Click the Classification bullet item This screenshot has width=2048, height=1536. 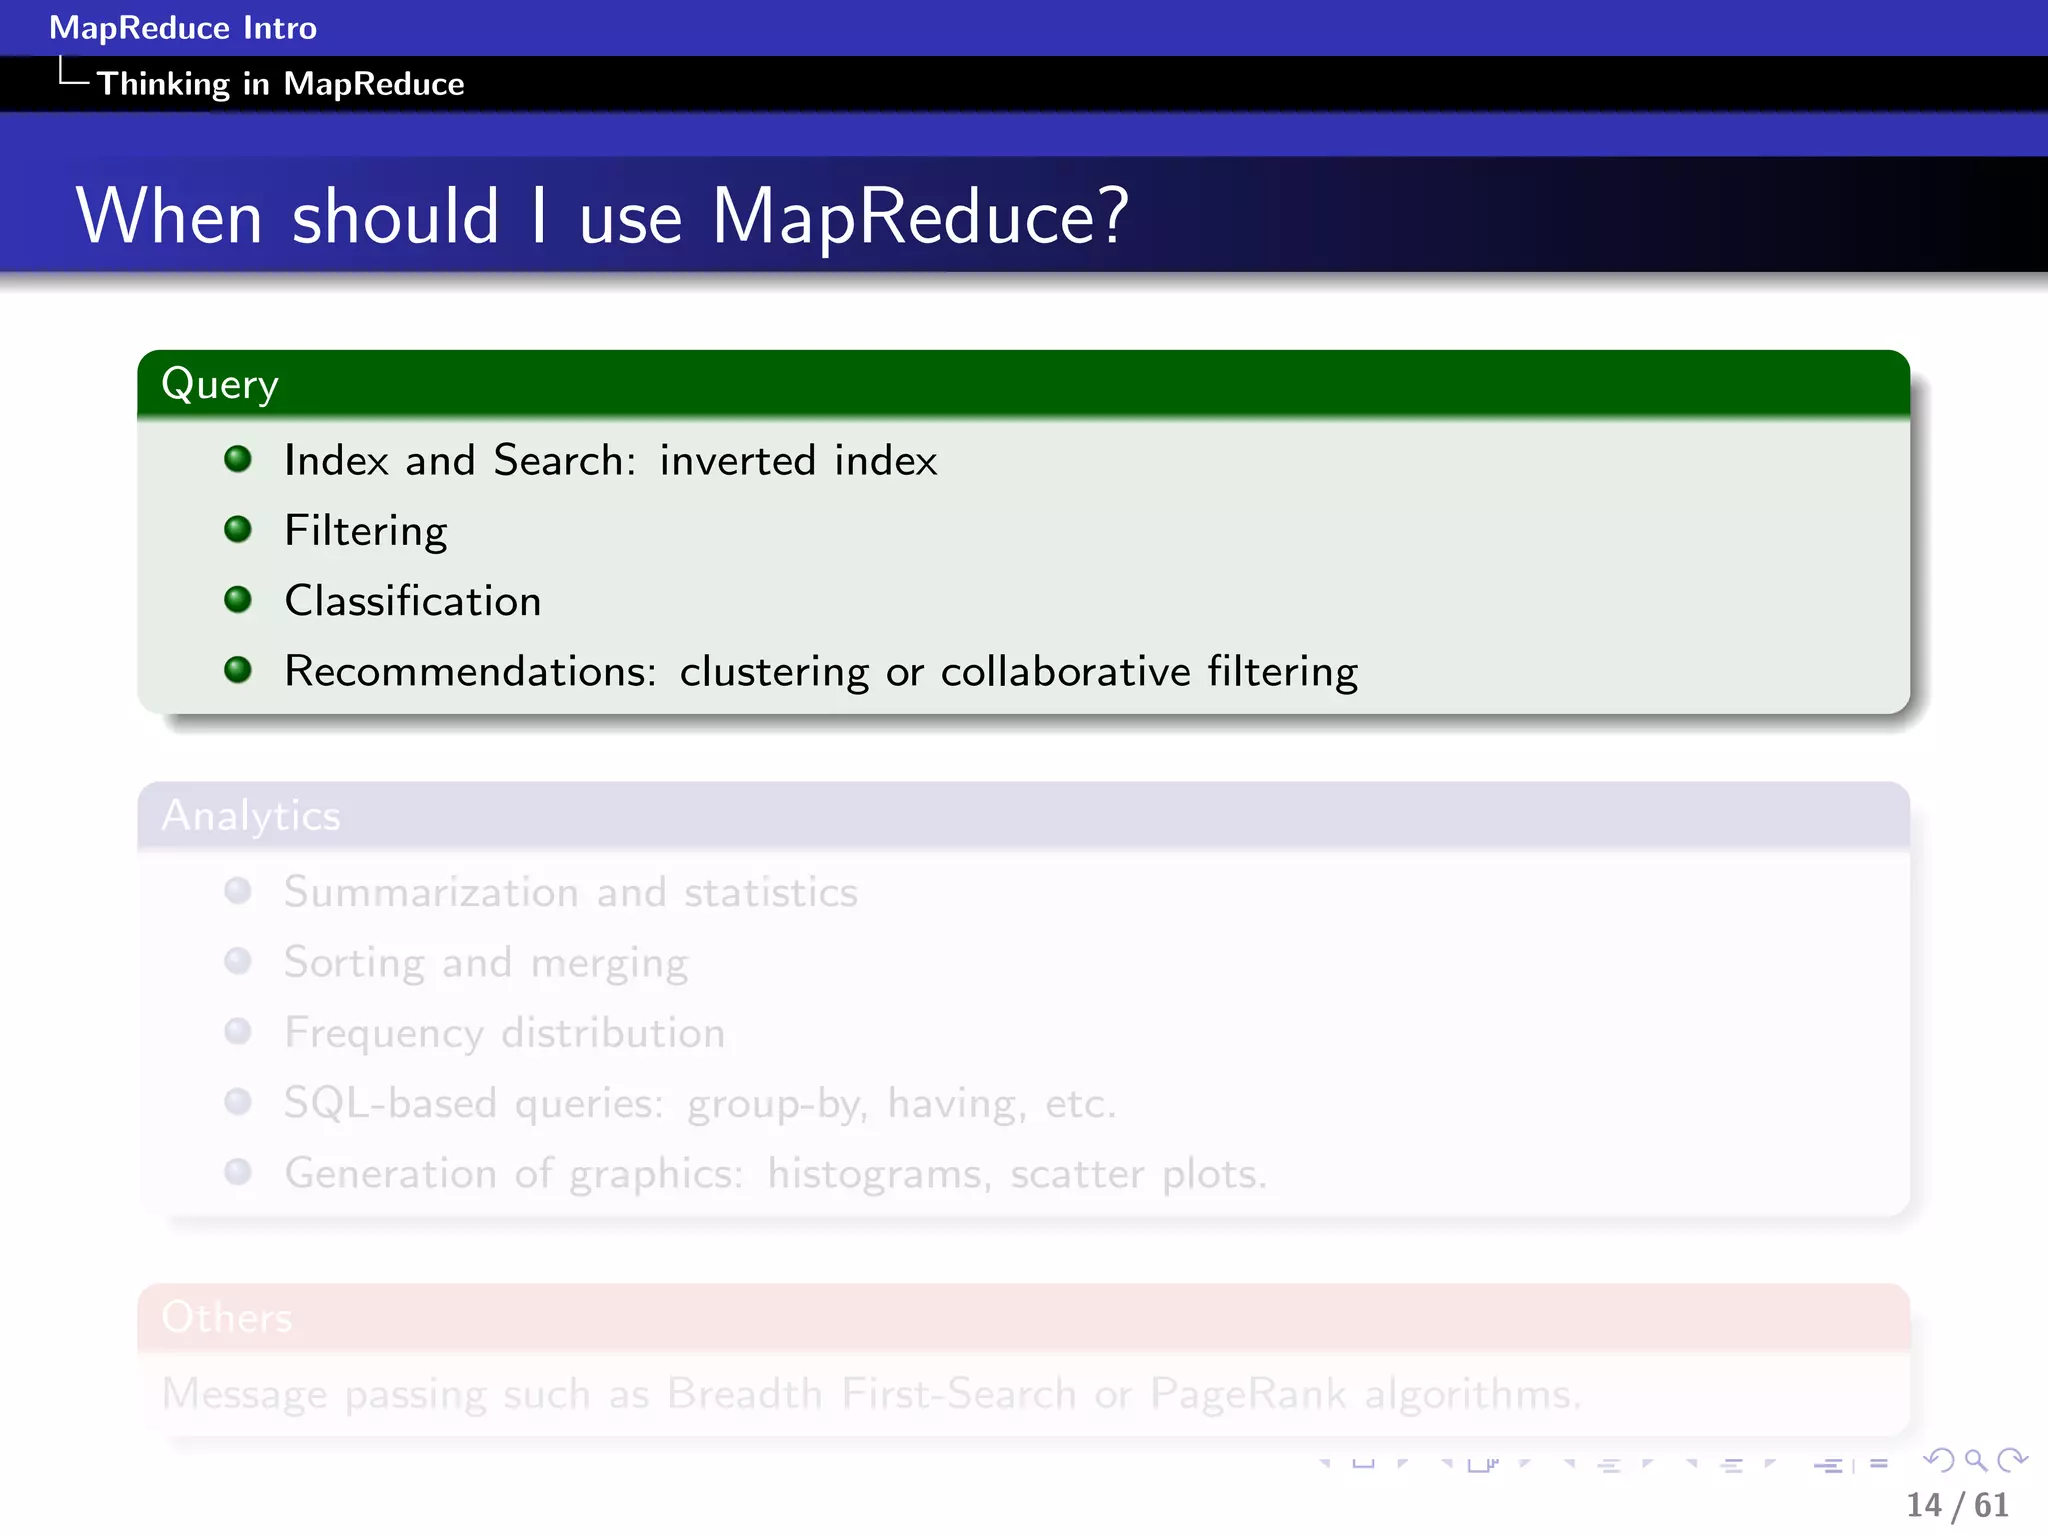tap(413, 601)
